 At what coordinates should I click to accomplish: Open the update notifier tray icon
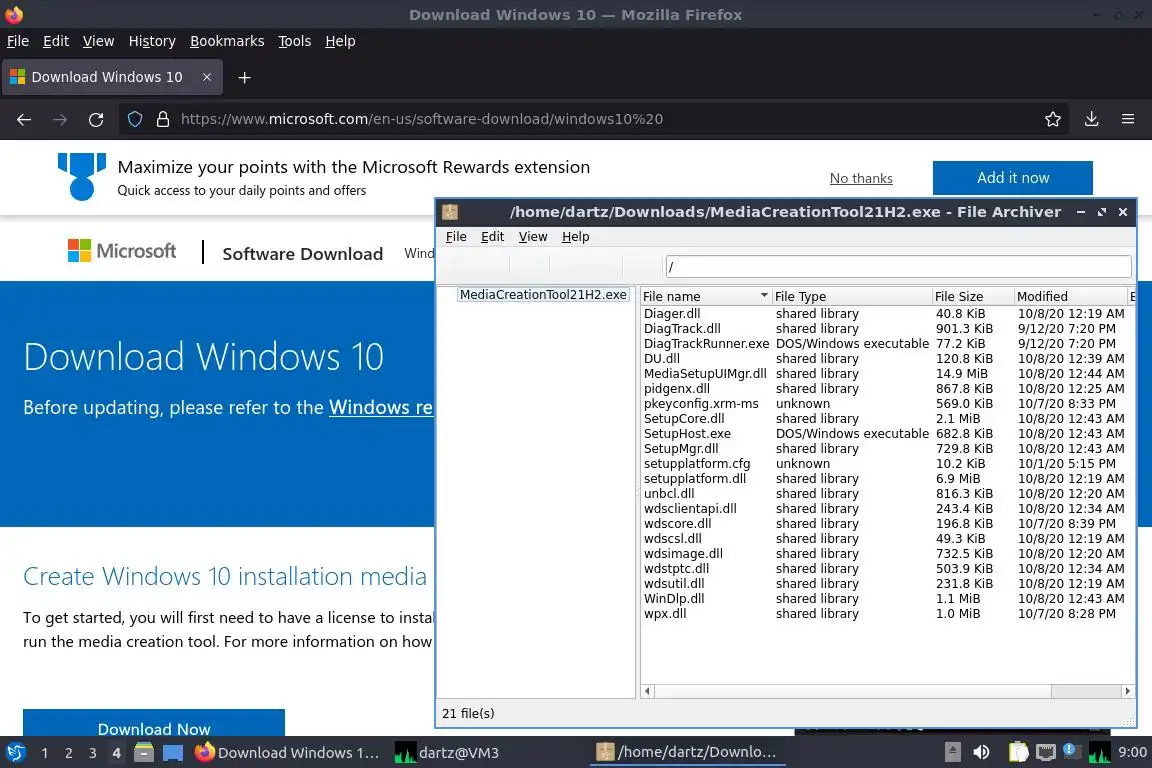coord(1072,751)
